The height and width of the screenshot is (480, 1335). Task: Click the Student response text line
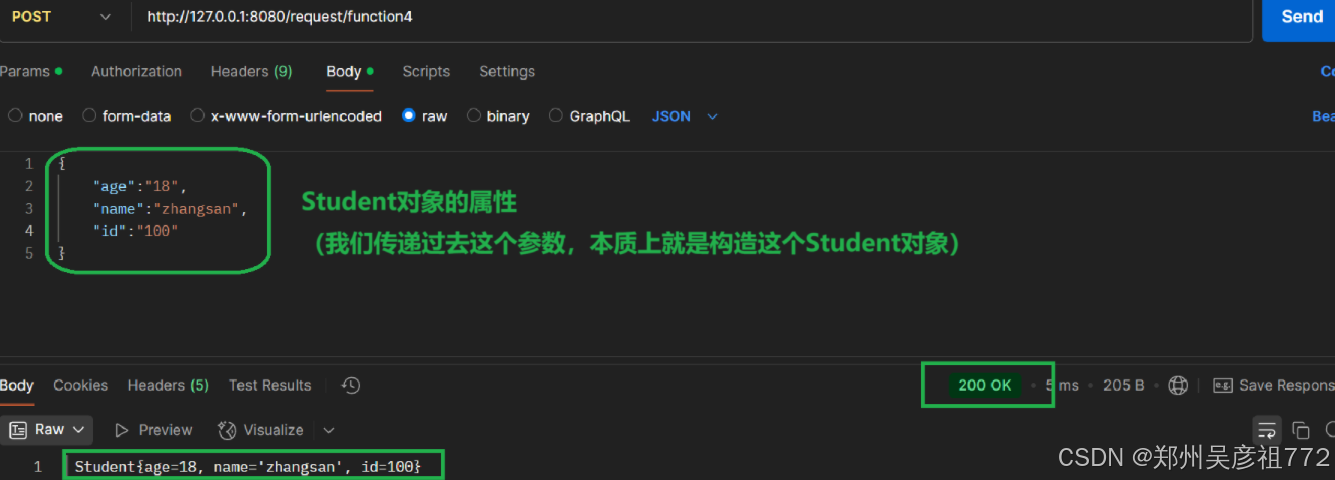click(248, 466)
